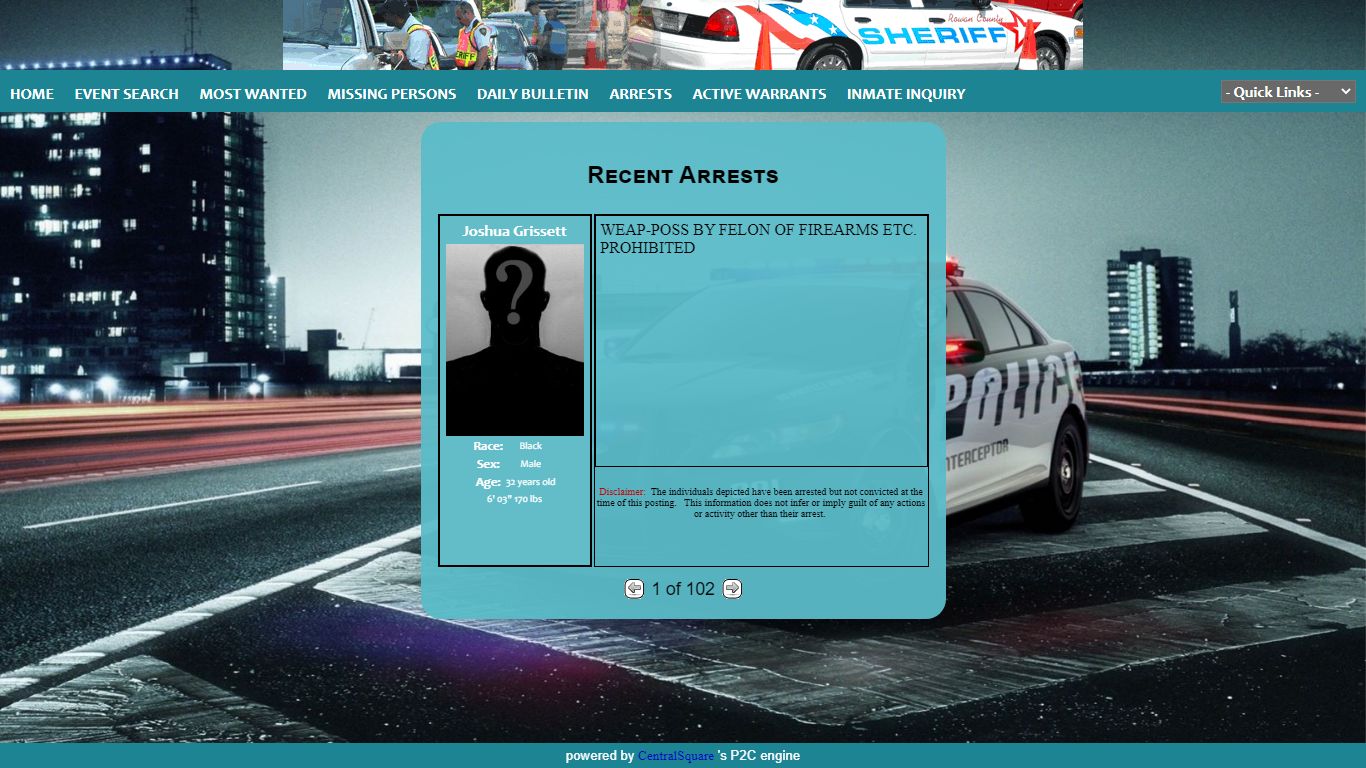
Task: Go to the previous arrest record arrow
Action: (634, 589)
